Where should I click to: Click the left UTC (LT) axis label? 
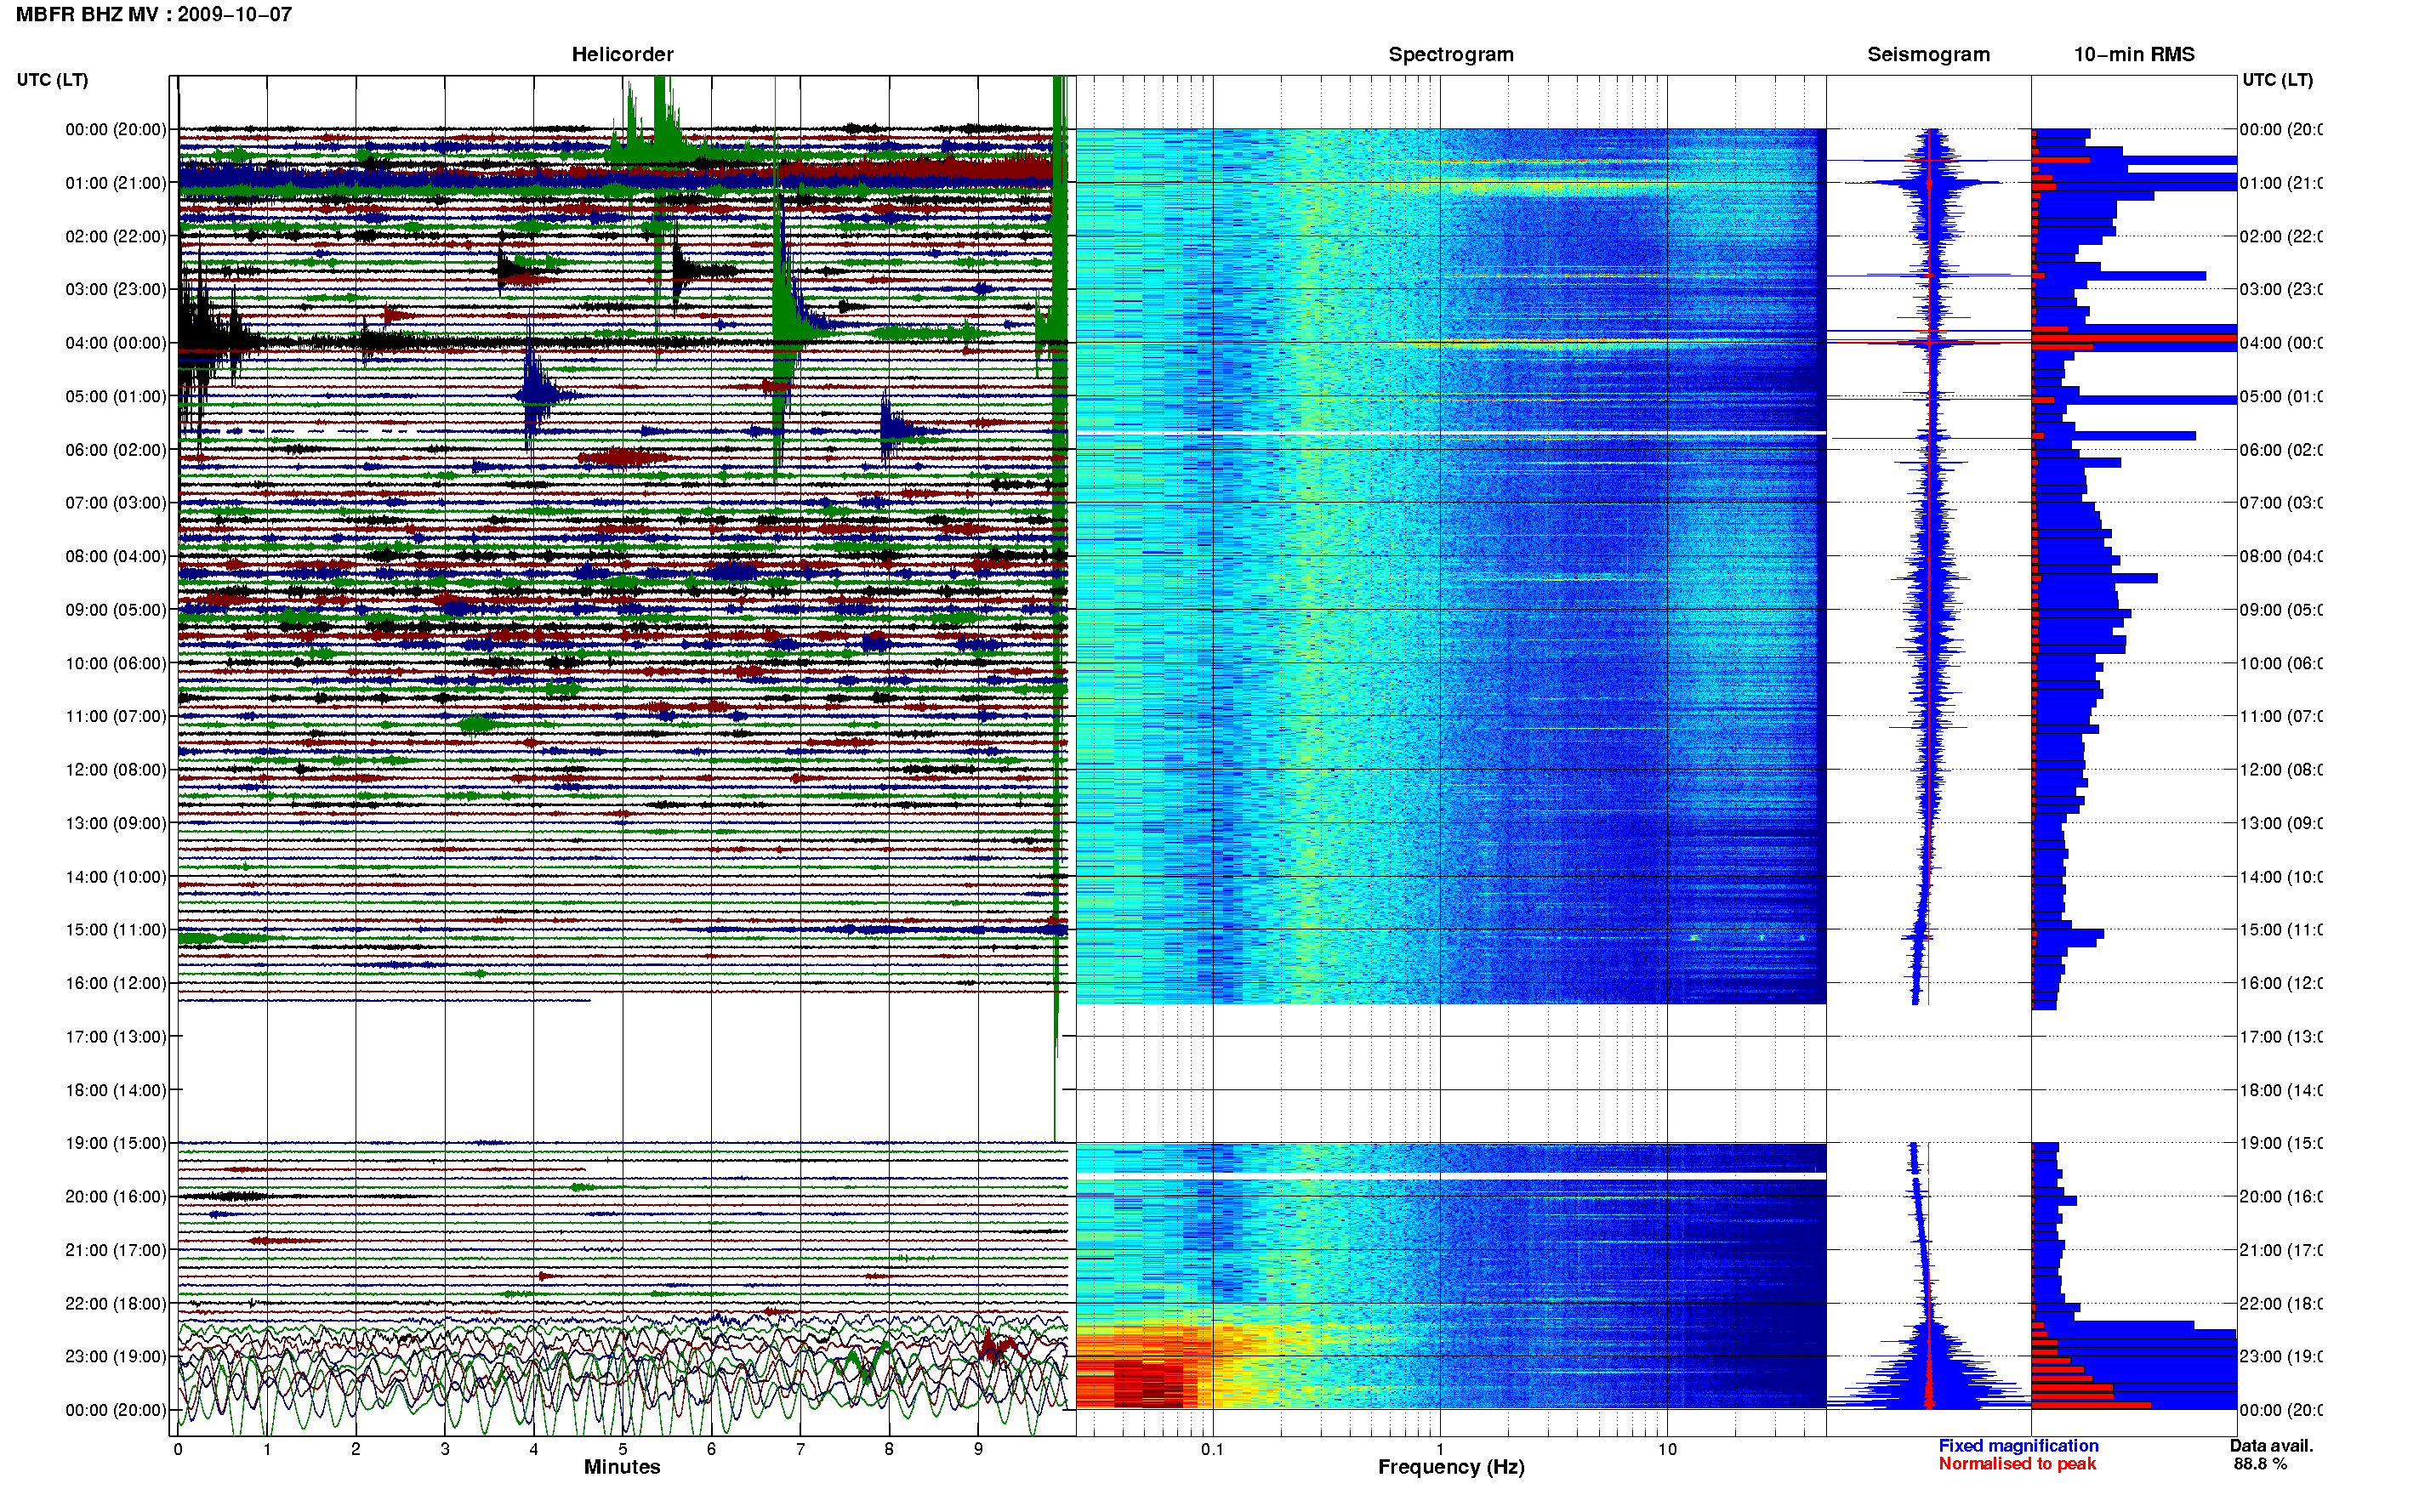[52, 80]
